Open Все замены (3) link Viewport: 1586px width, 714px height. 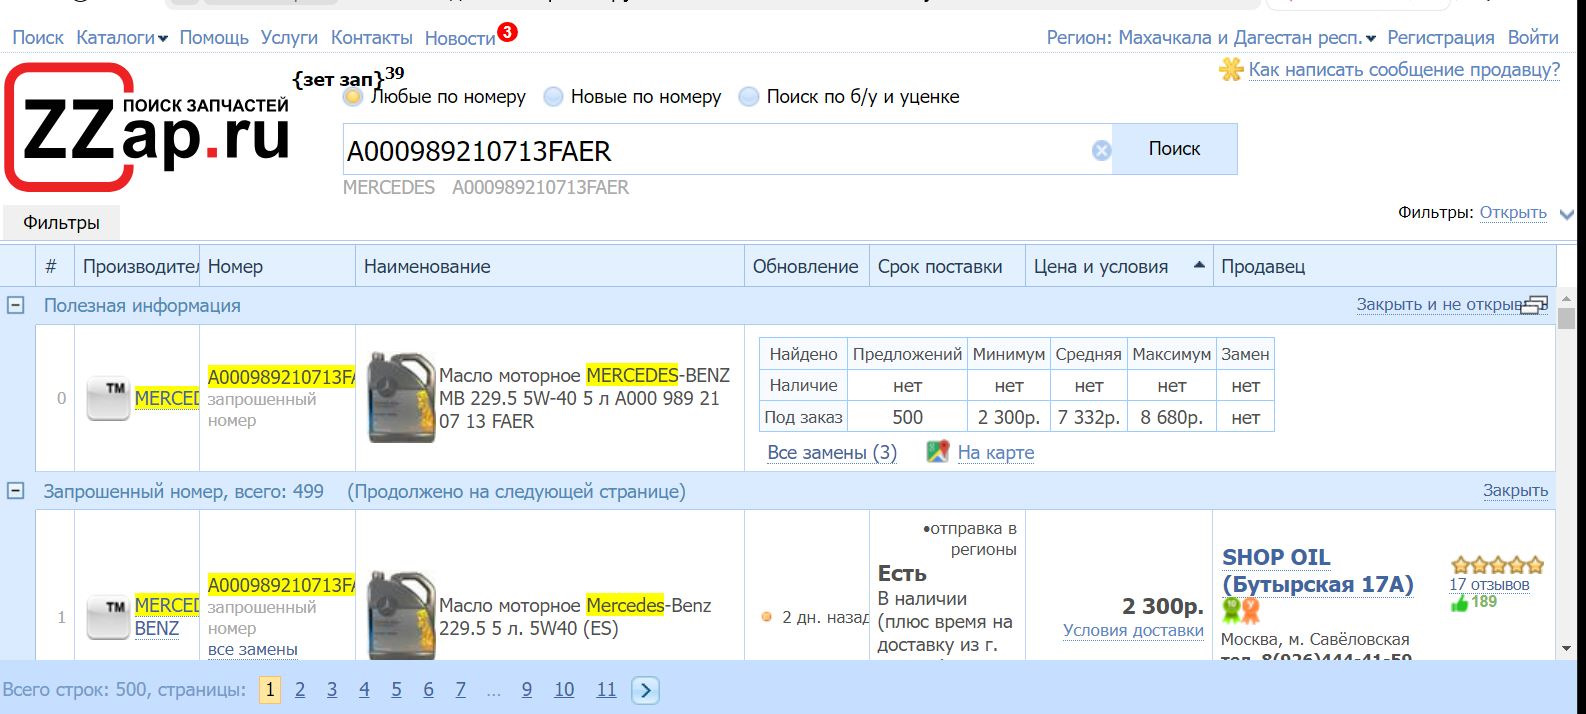(832, 453)
